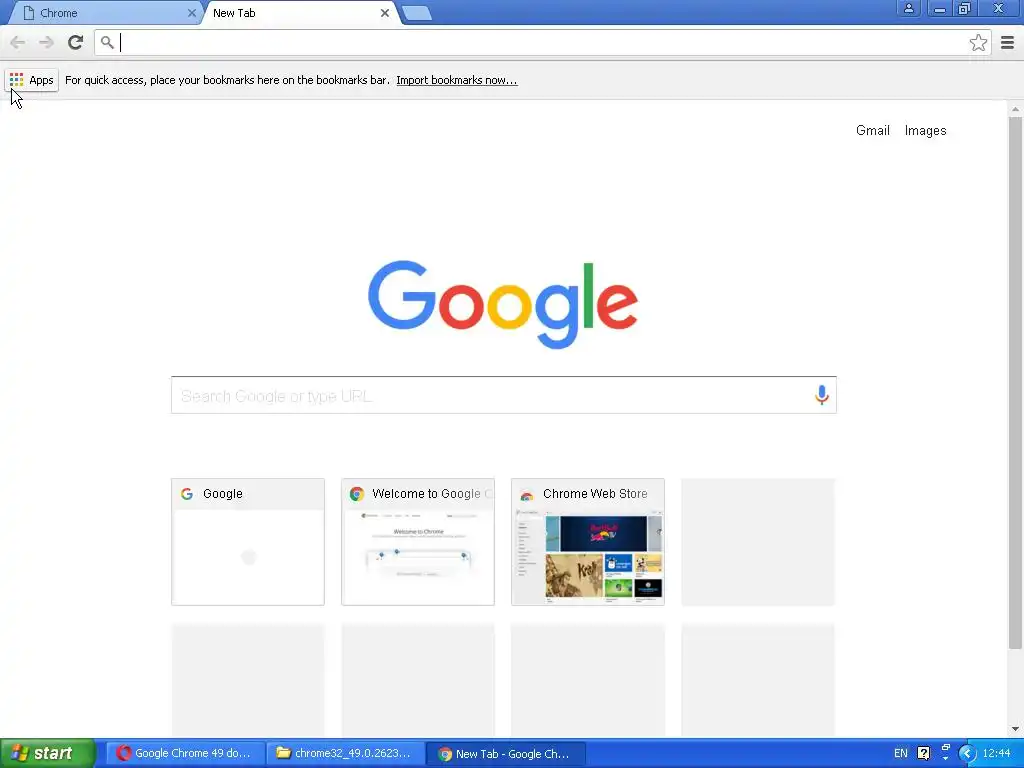This screenshot has width=1024, height=768.
Task: Focus the Search Google or type URL box
Action: tap(504, 395)
